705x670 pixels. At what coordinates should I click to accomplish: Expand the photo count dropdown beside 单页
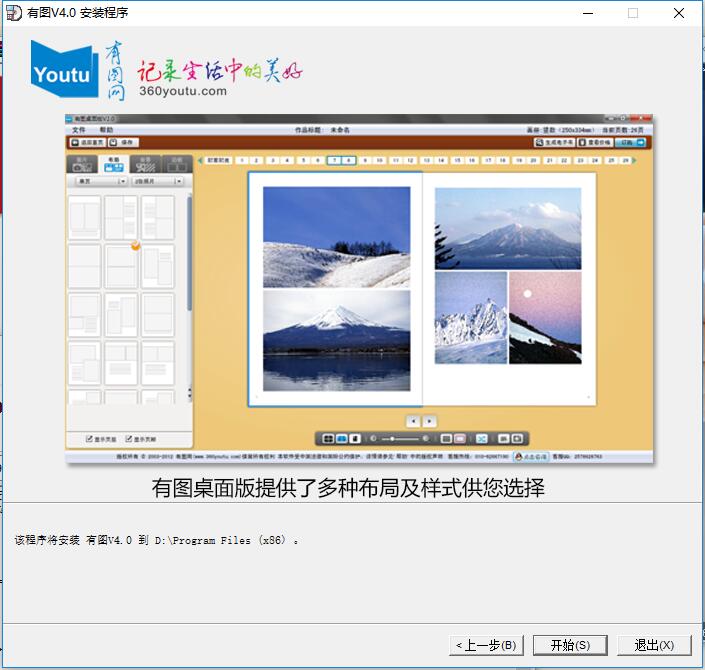coord(156,182)
